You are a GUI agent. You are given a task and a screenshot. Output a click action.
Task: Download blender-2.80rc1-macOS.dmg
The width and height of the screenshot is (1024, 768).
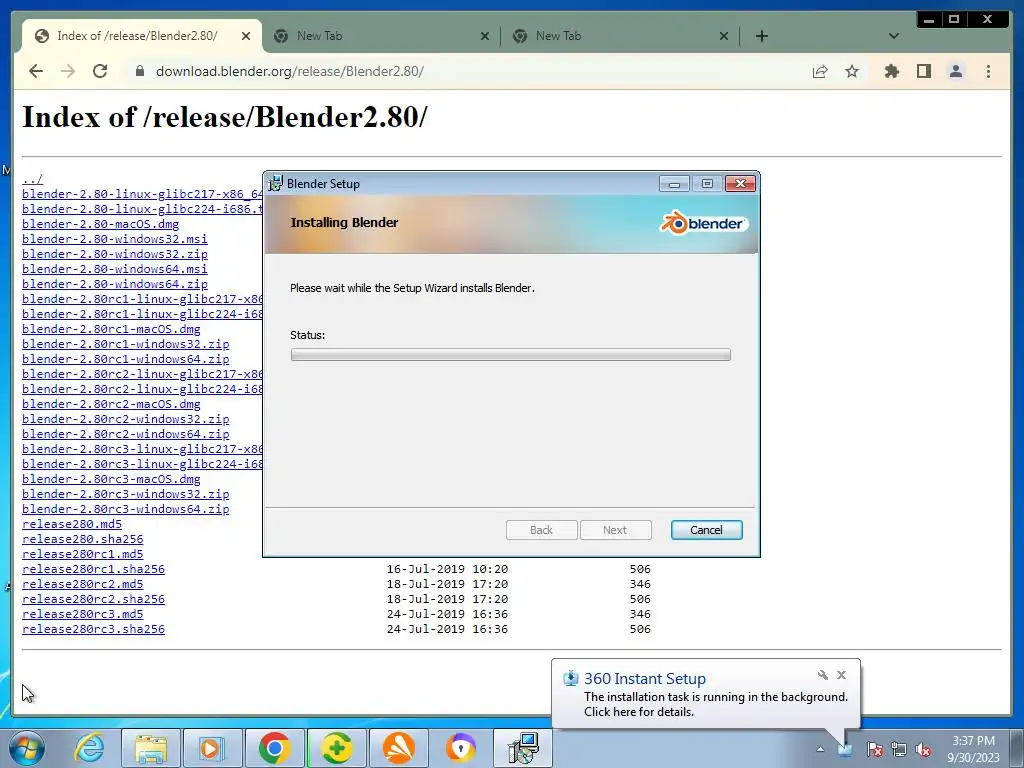(x=111, y=329)
